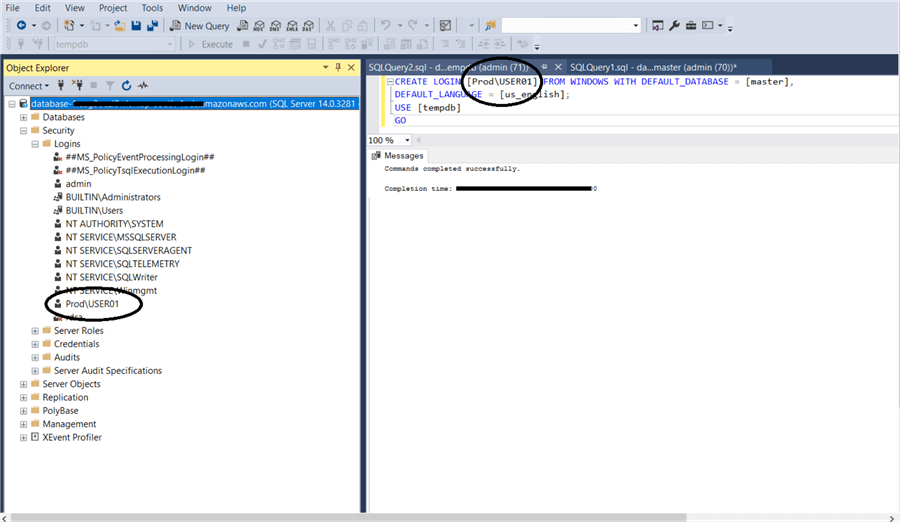Expand the Management node

pyautogui.click(x=24, y=424)
